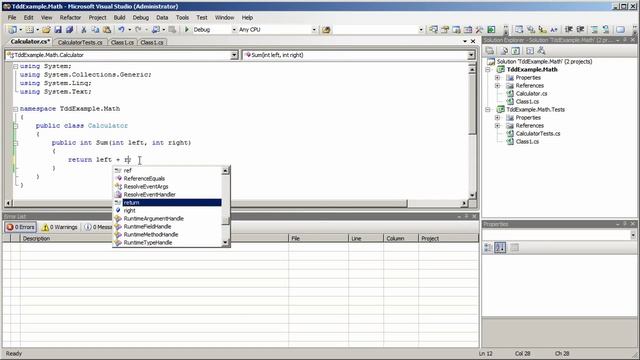Select CalculatorTests.cs in Solution Explorer tree

click(538, 133)
